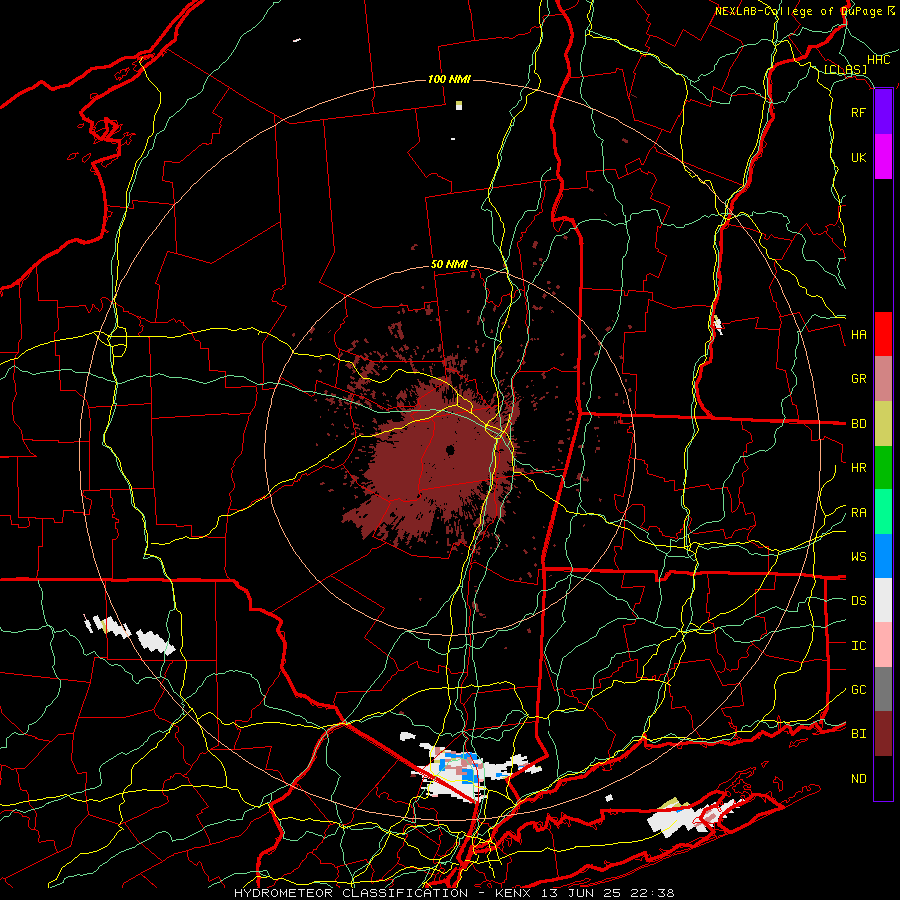Click the GC legend label
This screenshot has height=900, width=900.
tap(859, 690)
